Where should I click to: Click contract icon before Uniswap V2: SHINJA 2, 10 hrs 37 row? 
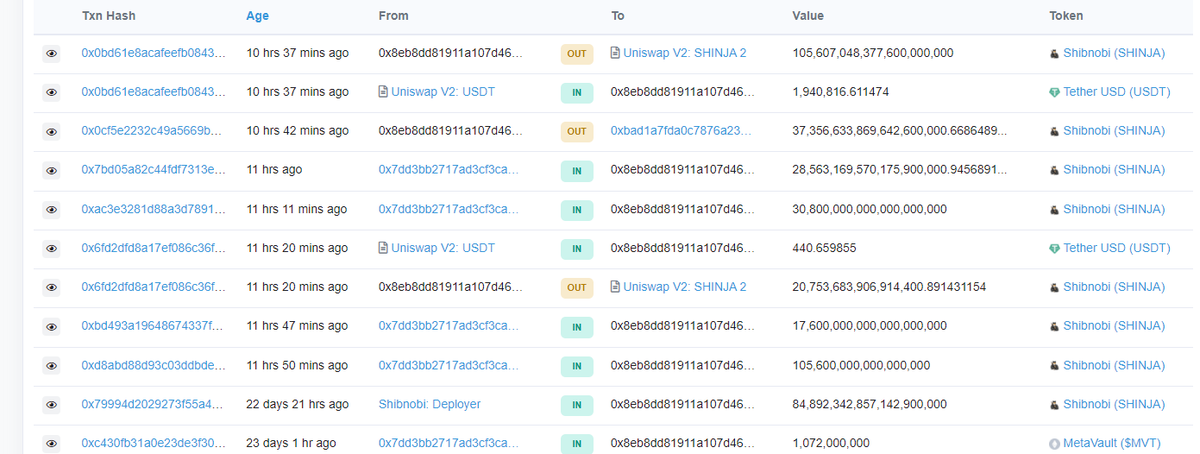[x=615, y=53]
